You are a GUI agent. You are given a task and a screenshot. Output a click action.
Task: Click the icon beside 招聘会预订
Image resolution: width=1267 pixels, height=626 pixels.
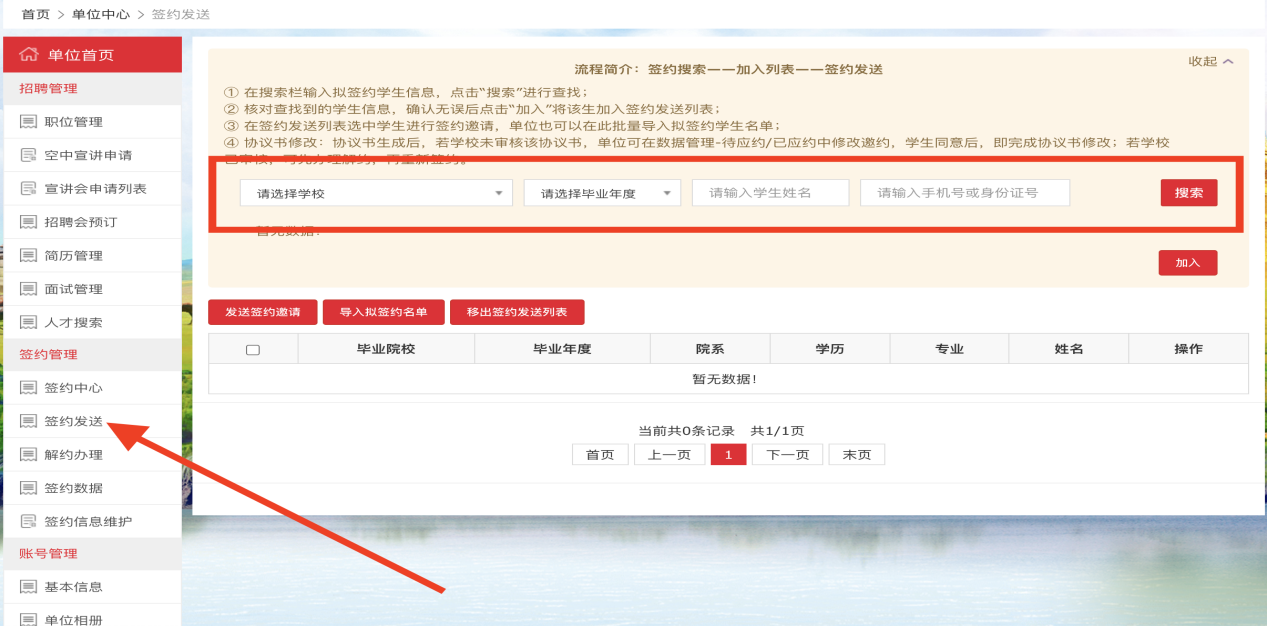(x=28, y=222)
